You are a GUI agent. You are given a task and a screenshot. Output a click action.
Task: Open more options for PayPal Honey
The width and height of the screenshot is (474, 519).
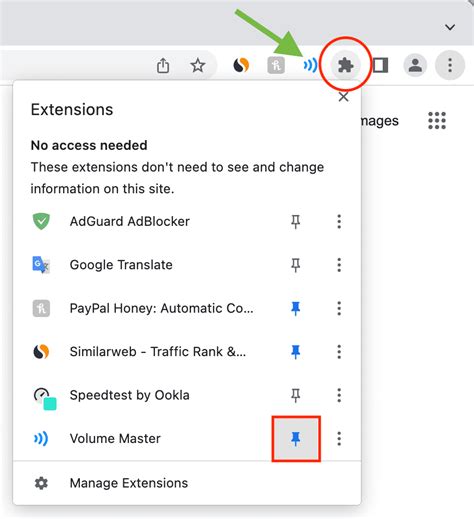[339, 309]
